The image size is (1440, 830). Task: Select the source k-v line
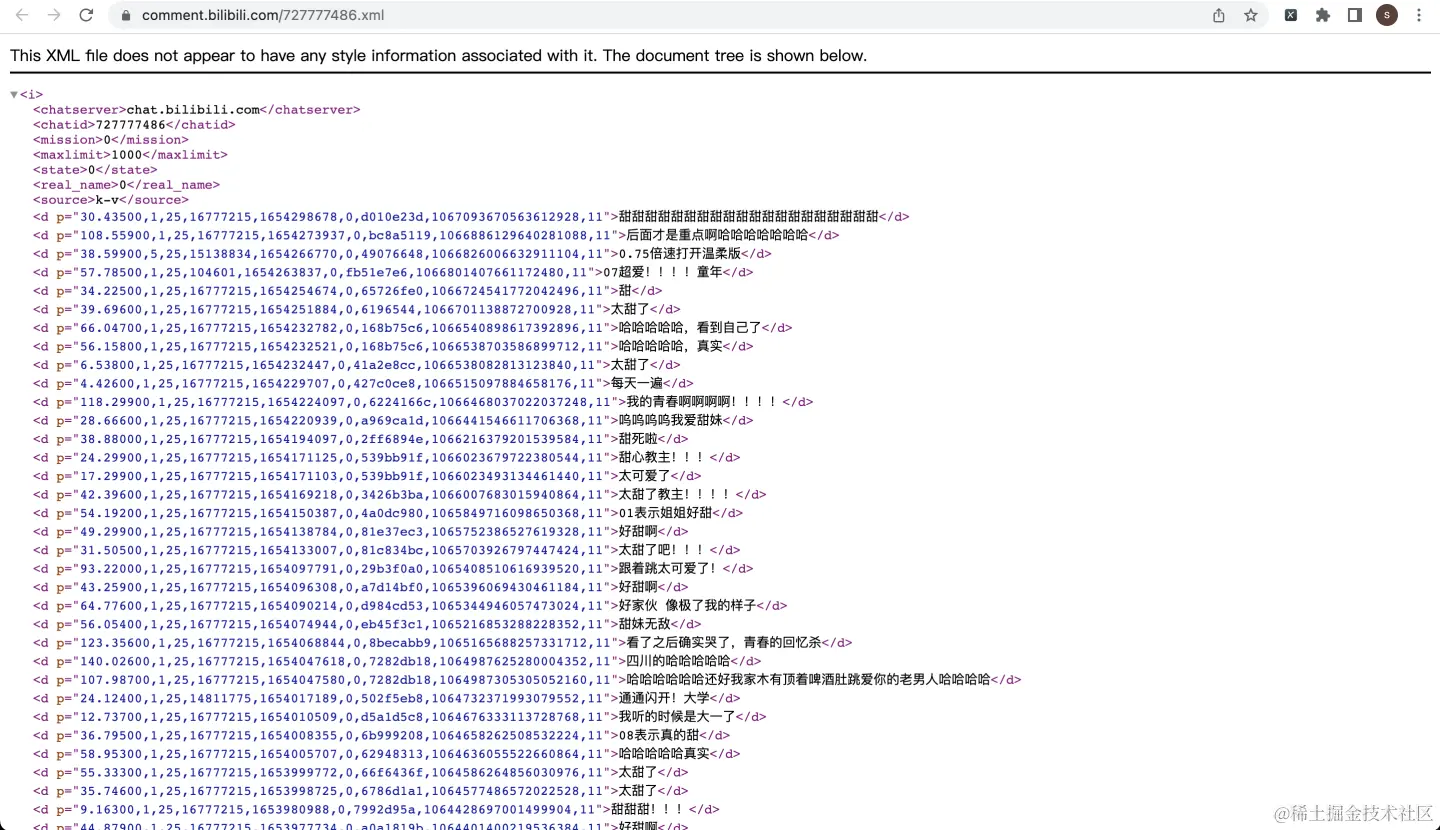tap(111, 200)
